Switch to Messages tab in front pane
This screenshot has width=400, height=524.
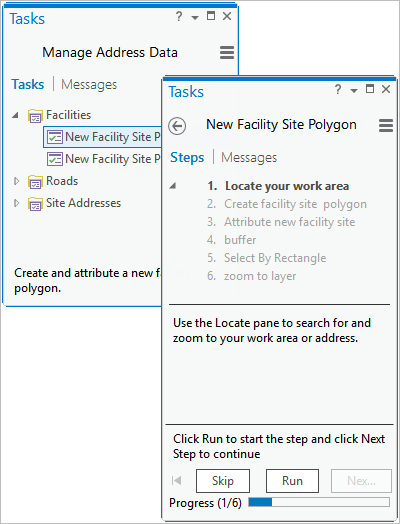click(249, 157)
